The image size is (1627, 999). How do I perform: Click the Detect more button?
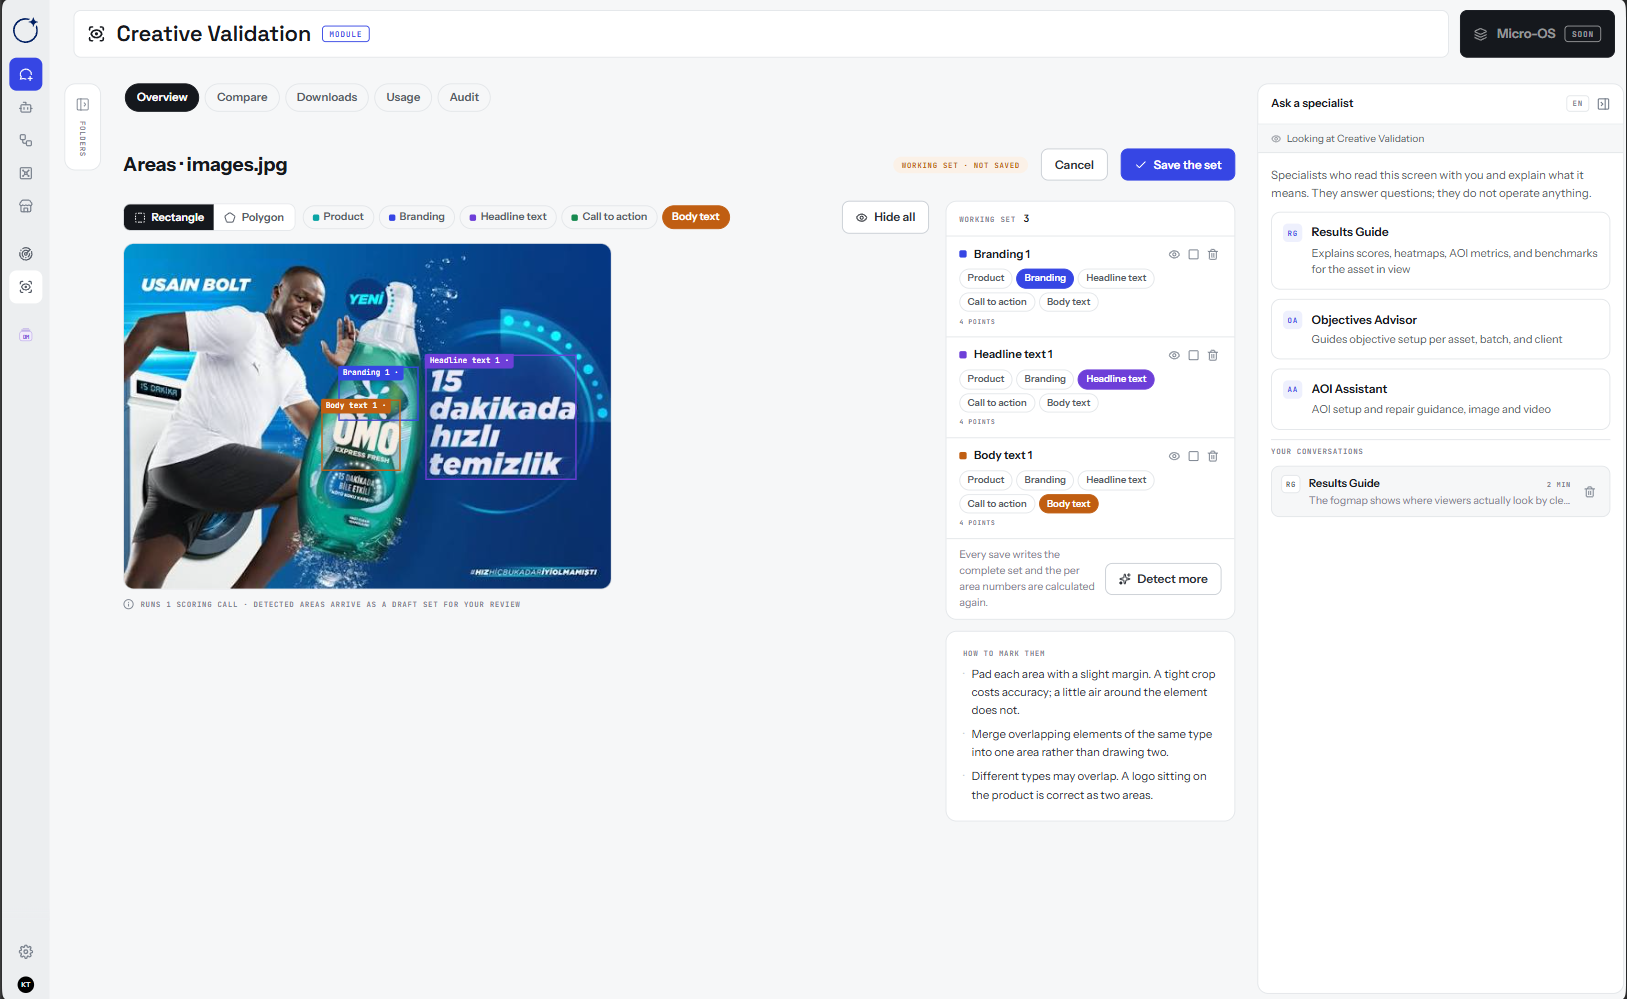pyautogui.click(x=1163, y=579)
